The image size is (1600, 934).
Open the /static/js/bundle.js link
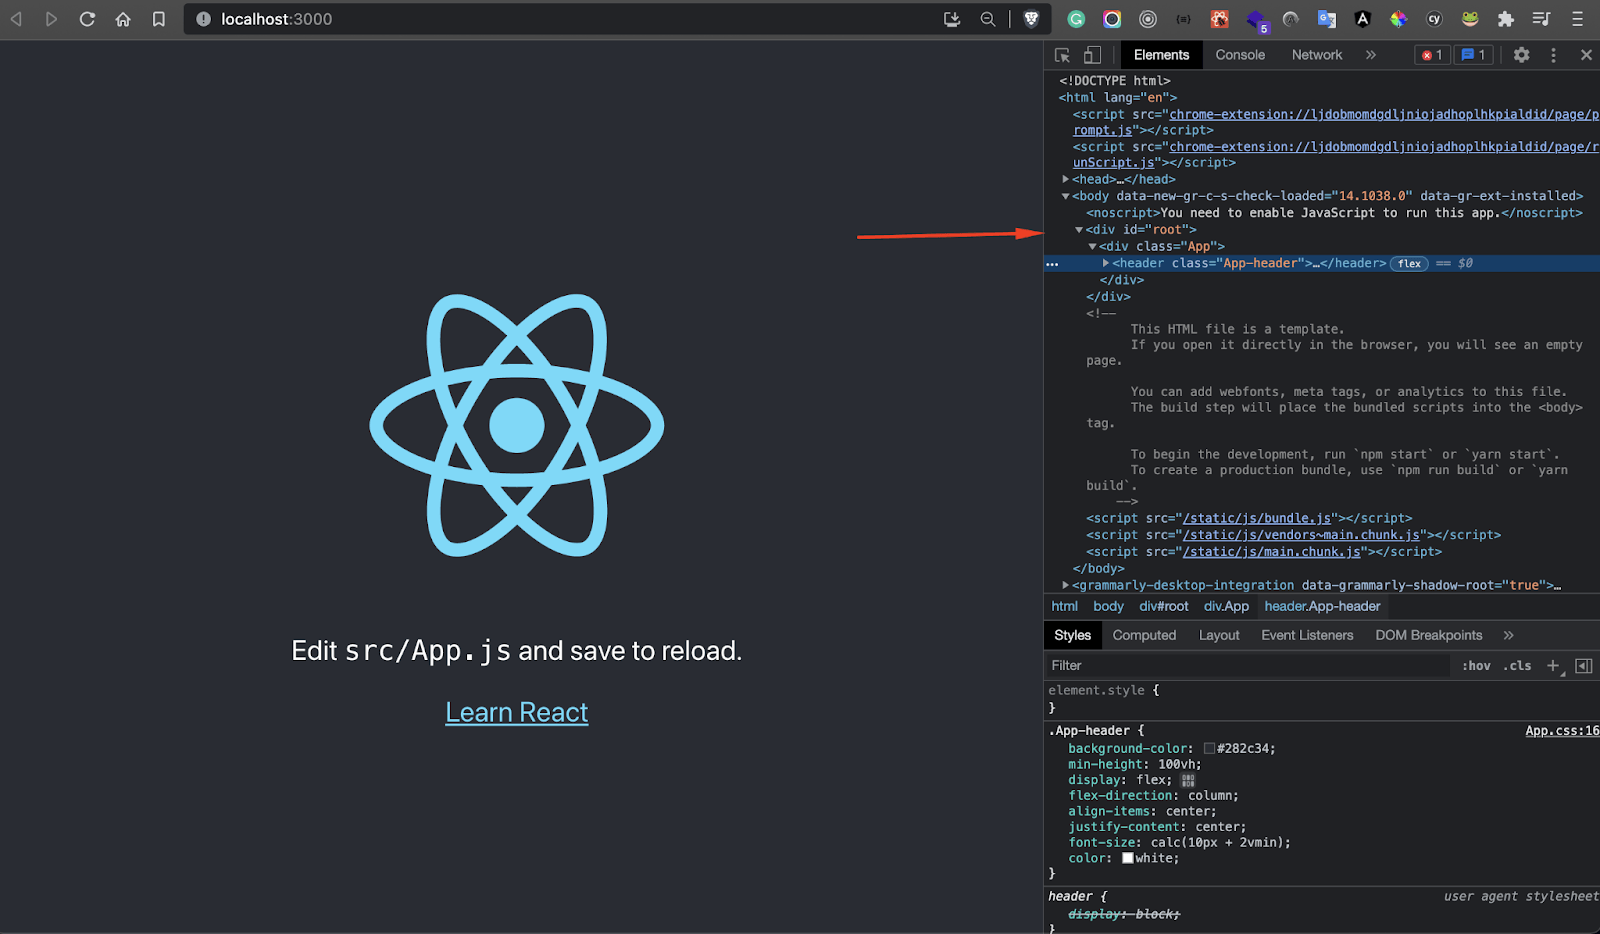click(1257, 518)
